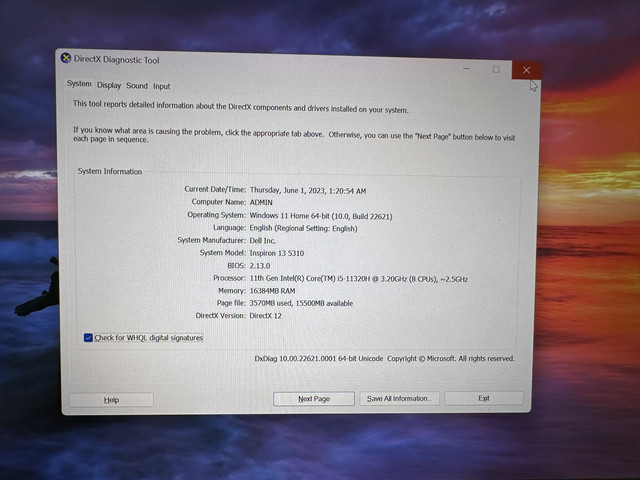Click the DirectX 12 version value
640x480 pixels.
[265, 316]
